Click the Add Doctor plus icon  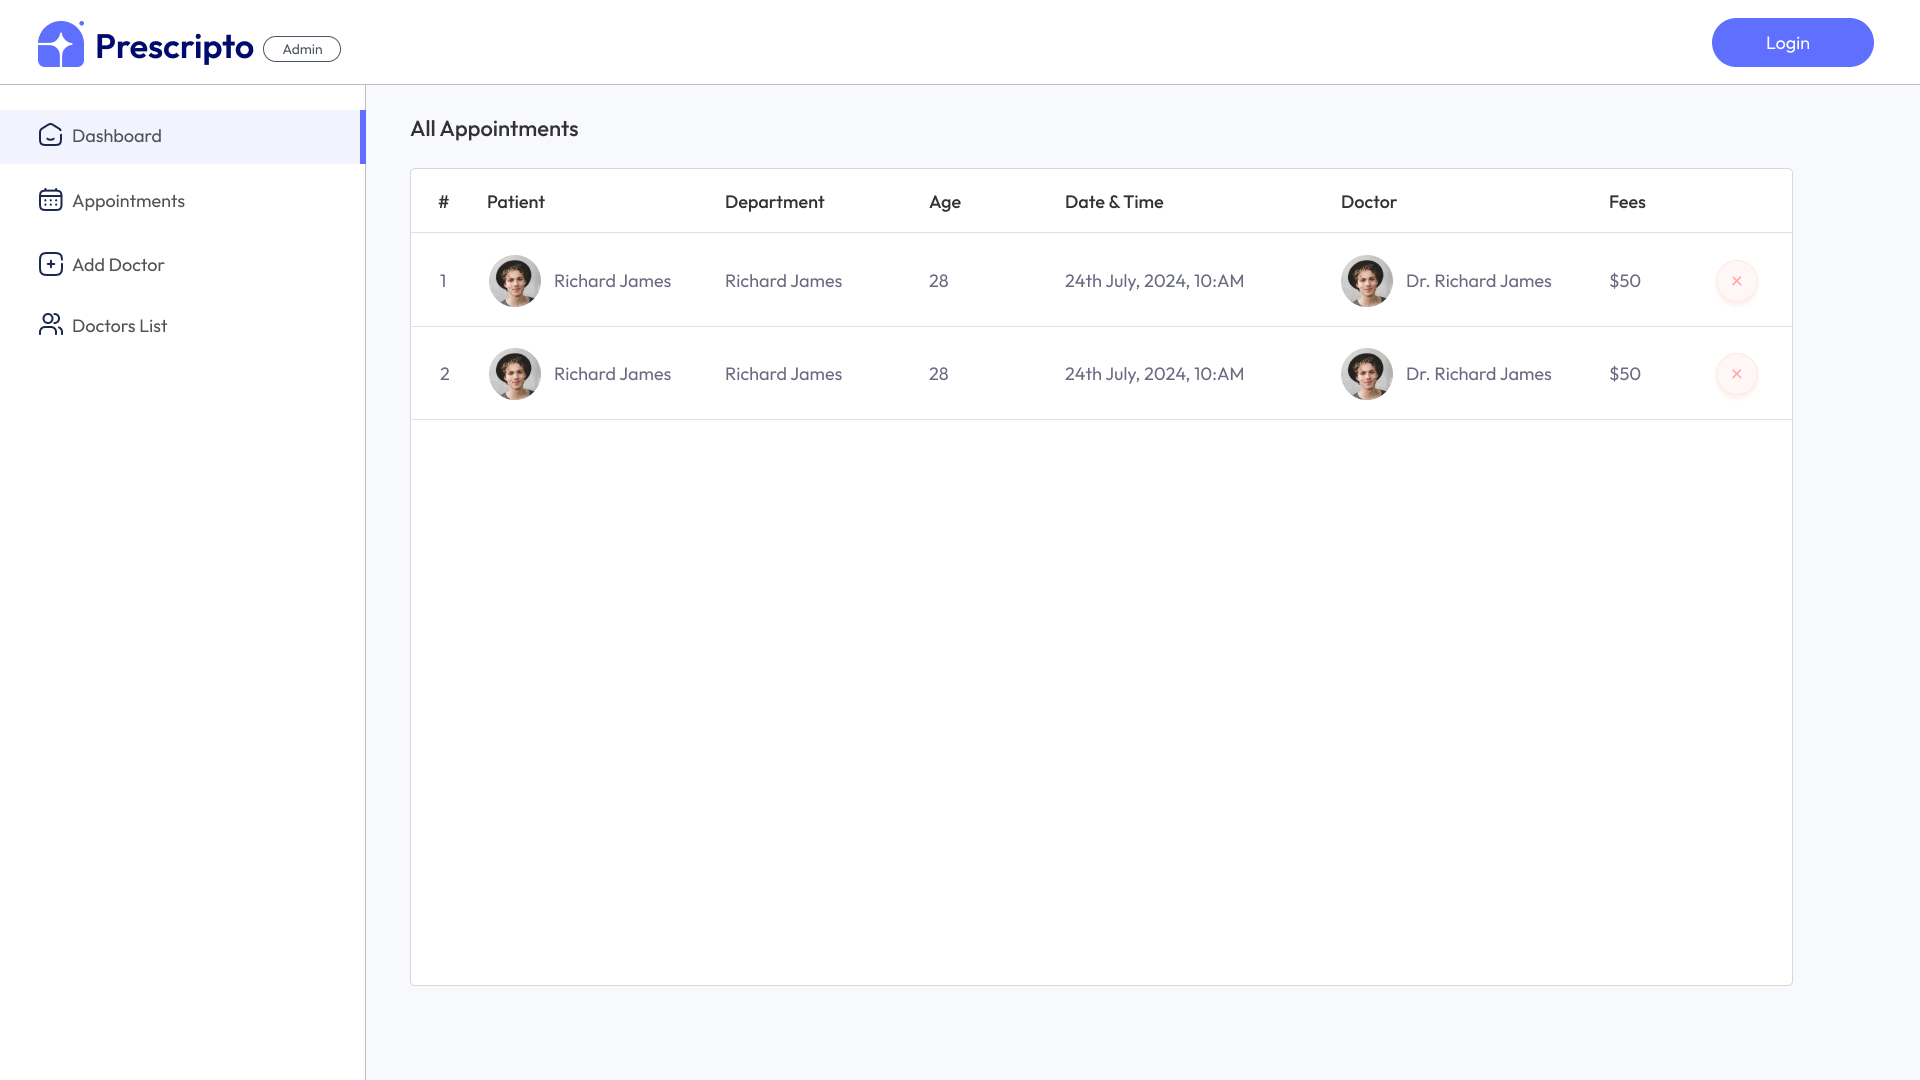(x=51, y=264)
